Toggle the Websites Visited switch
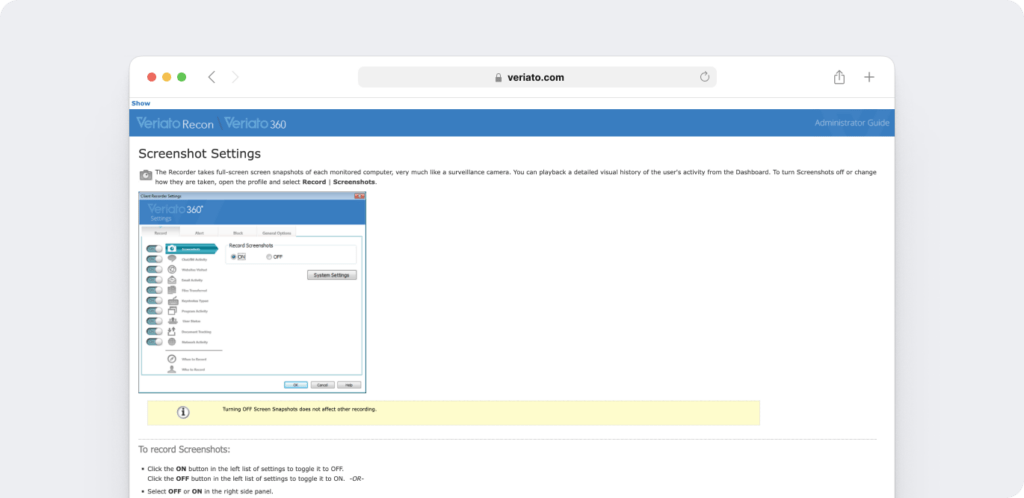This screenshot has width=1024, height=498. [x=154, y=270]
